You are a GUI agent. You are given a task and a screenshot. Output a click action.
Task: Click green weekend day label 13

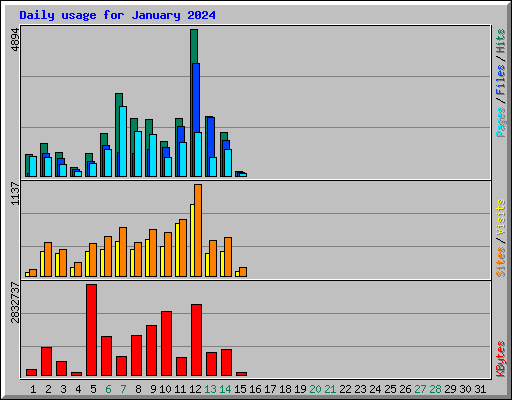pyautogui.click(x=210, y=389)
